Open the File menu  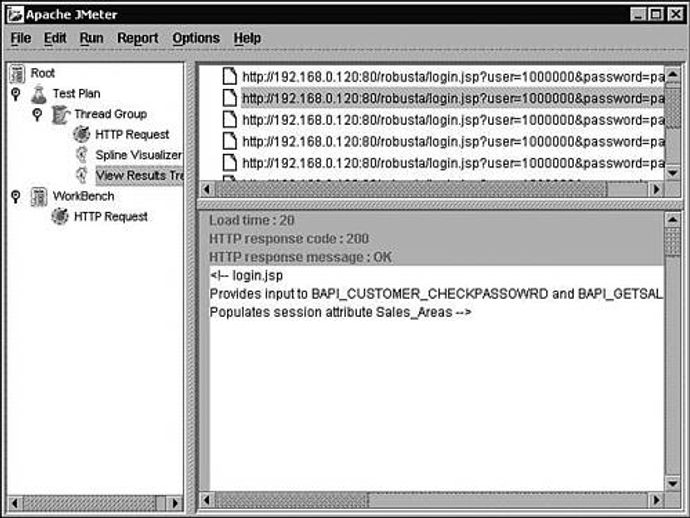(x=21, y=38)
